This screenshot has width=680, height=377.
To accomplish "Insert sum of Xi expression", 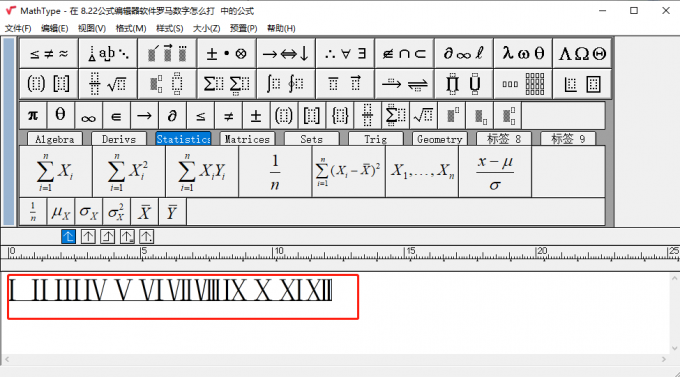I will (x=56, y=172).
